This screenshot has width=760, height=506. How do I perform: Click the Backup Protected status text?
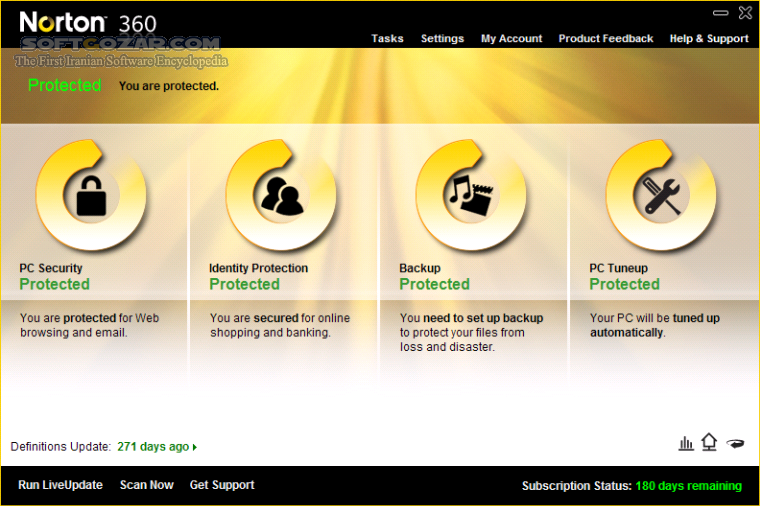[434, 284]
